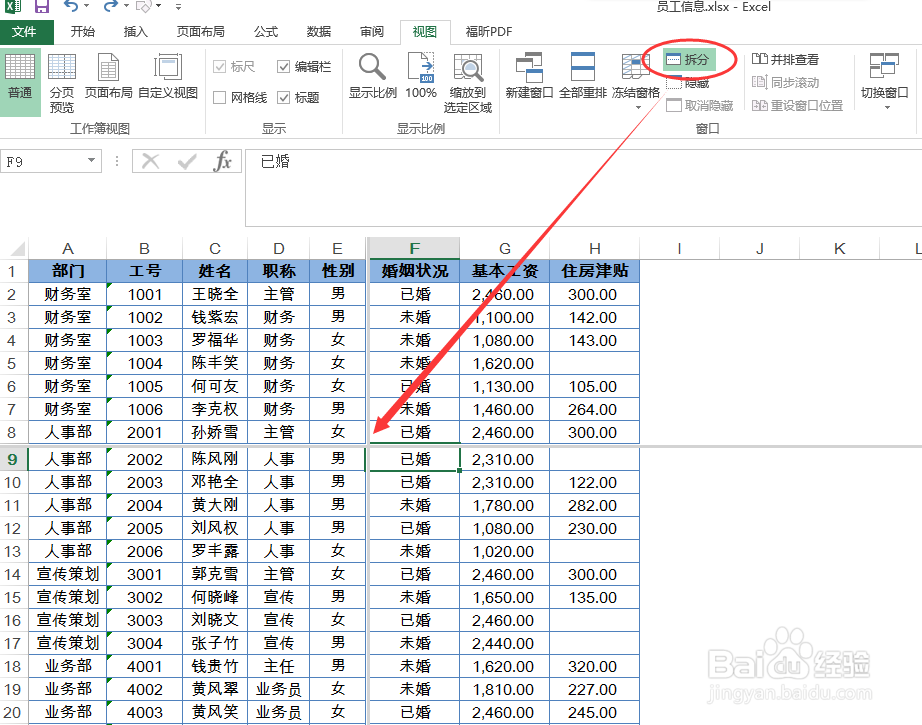The image size is (922, 725).
Task: Click cell with name 张子竹
Action: pyautogui.click(x=215, y=643)
